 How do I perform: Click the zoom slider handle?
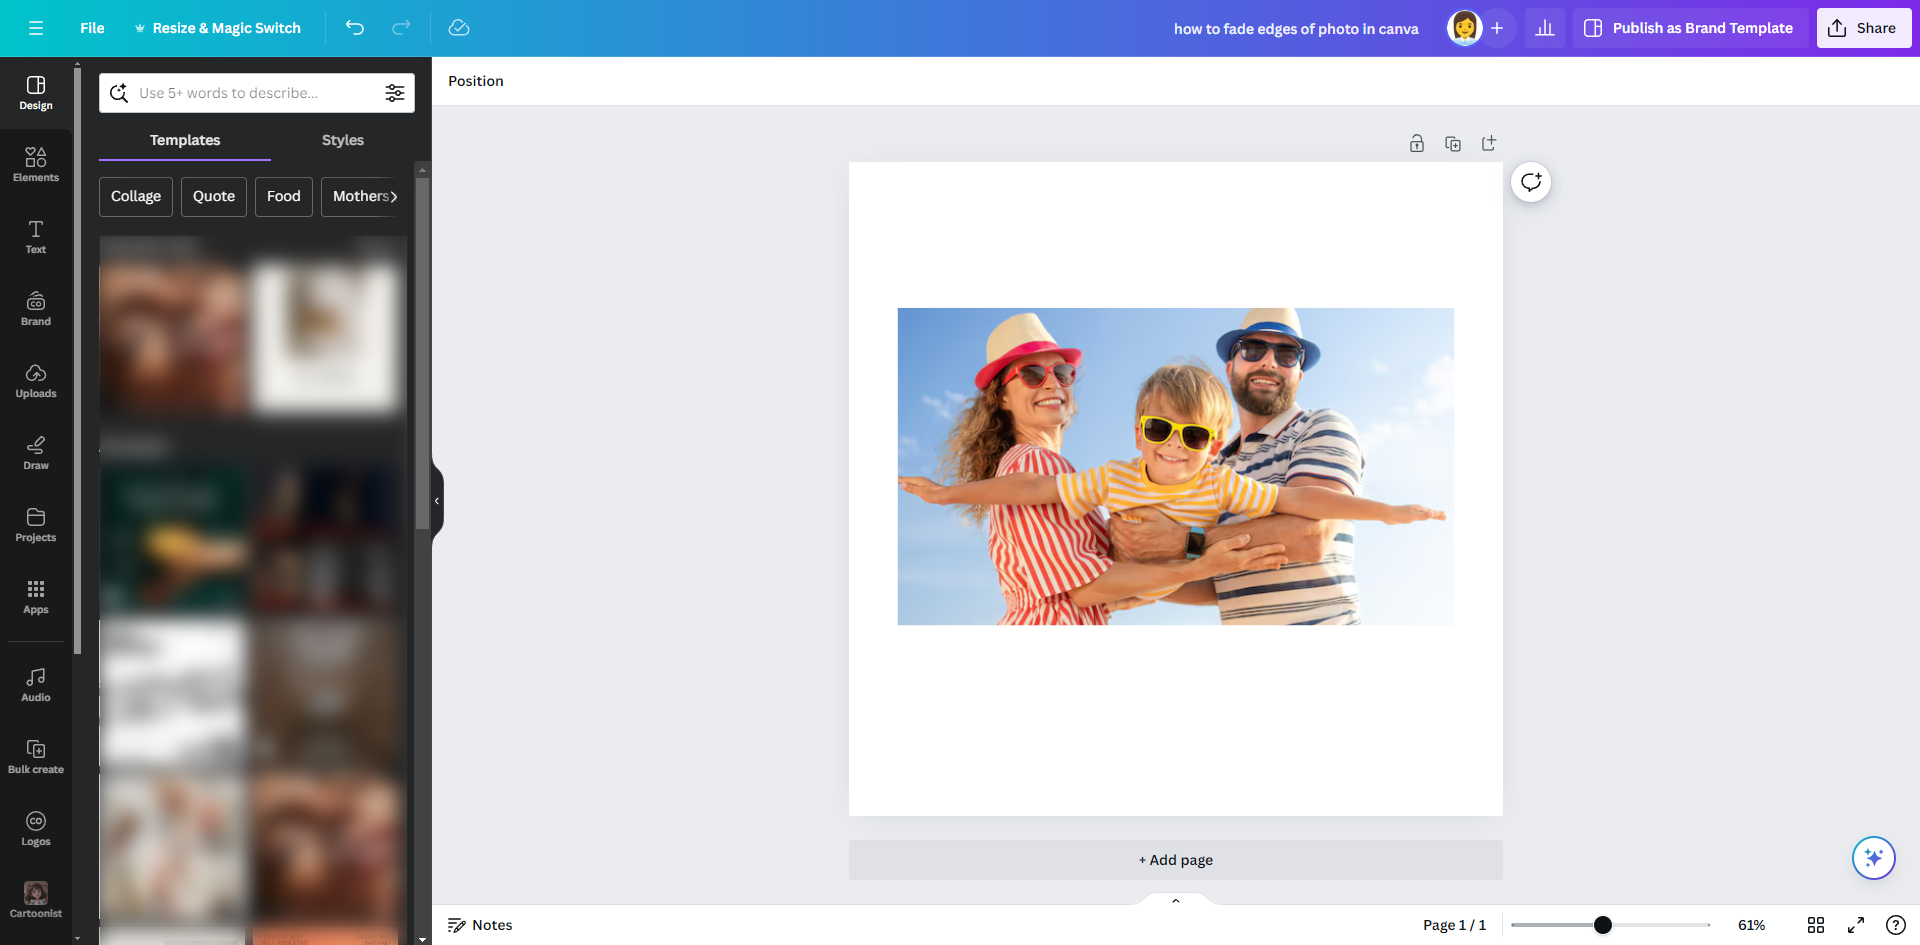[1603, 925]
